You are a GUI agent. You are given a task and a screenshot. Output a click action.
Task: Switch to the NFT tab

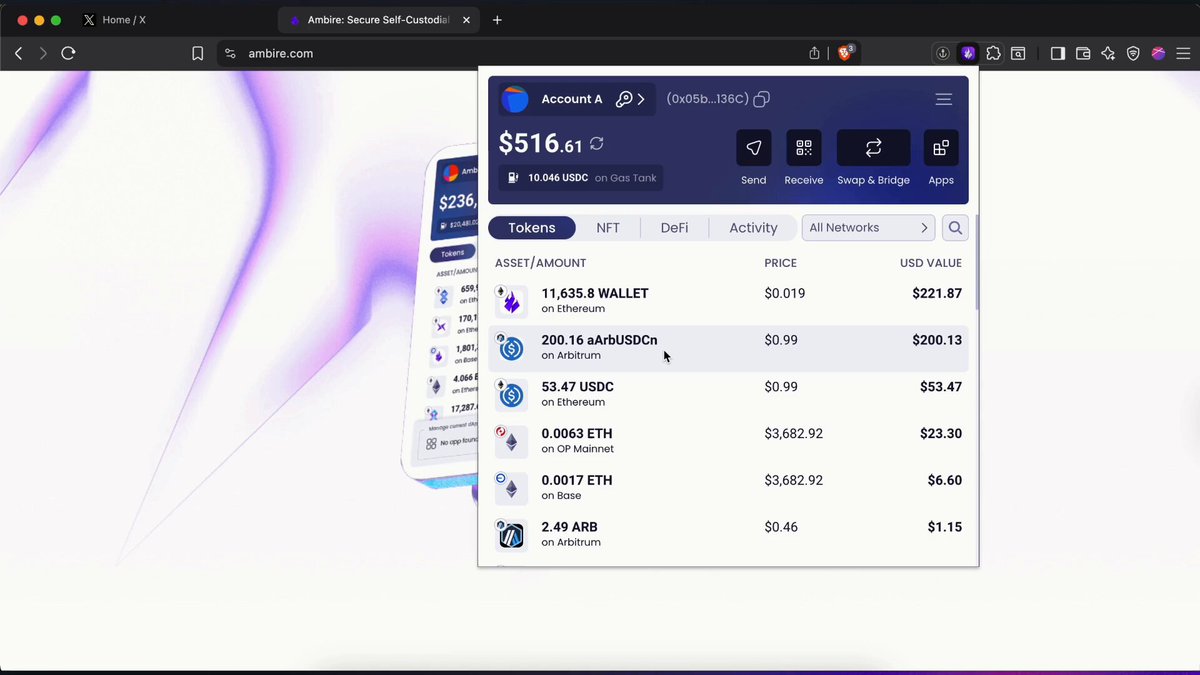click(608, 228)
